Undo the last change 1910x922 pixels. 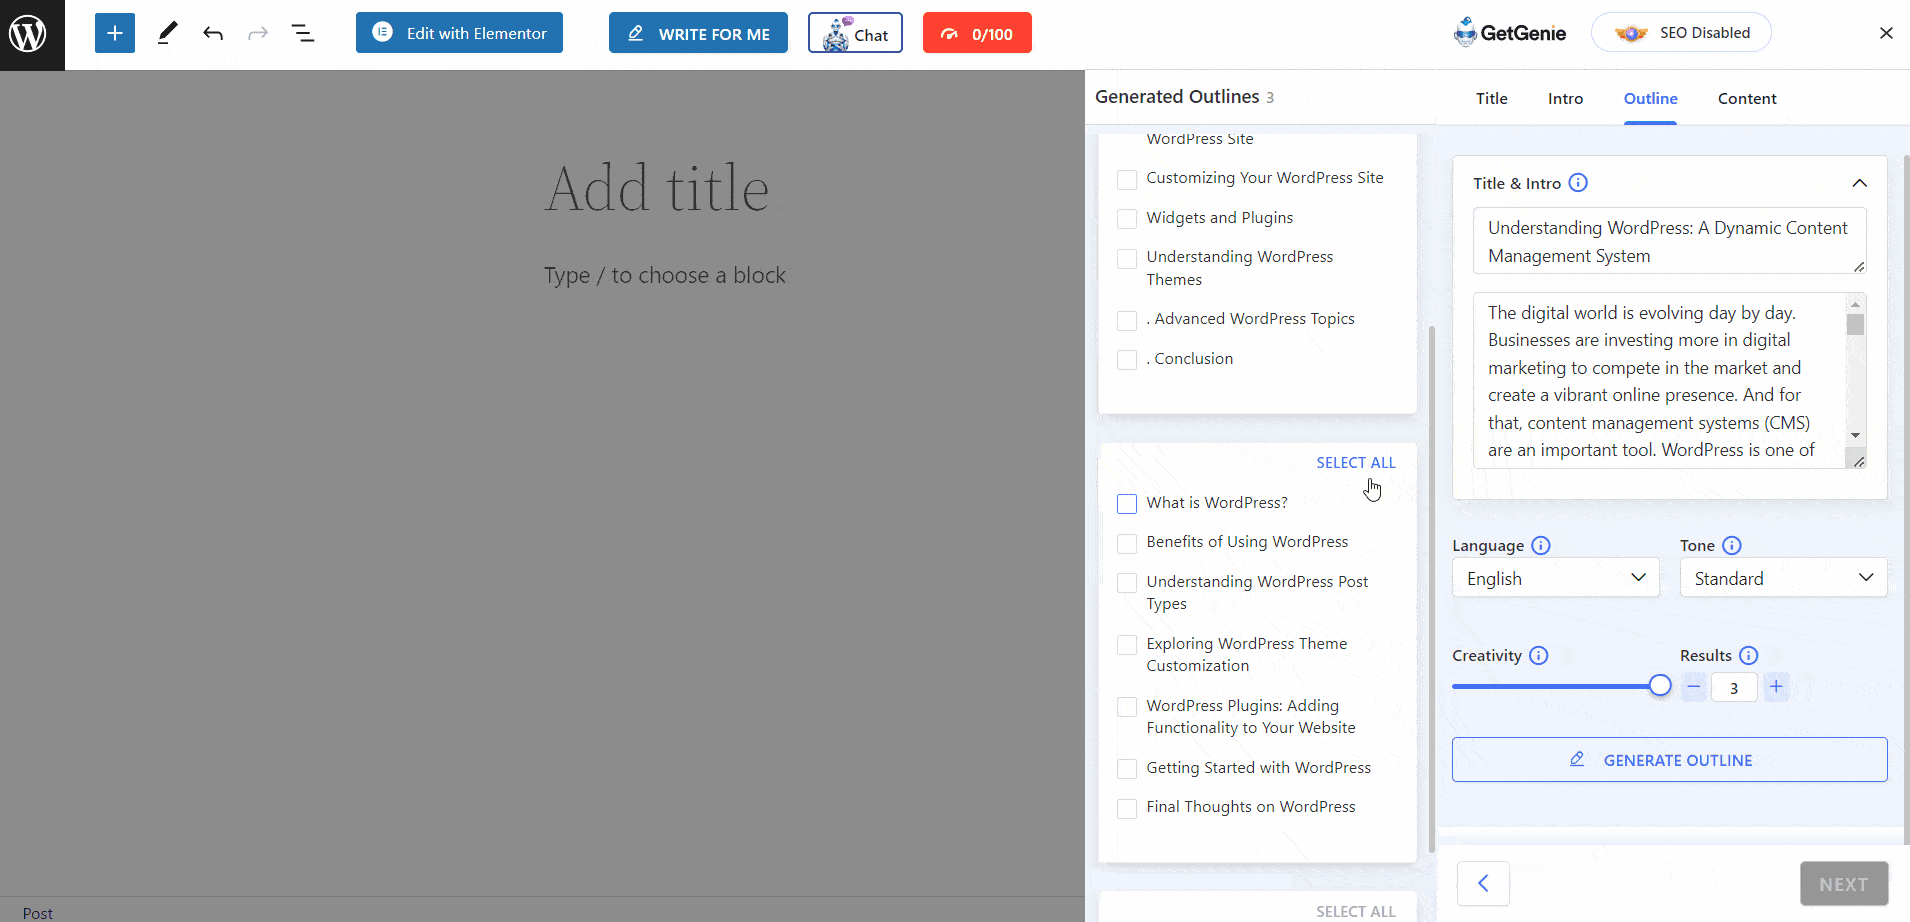(x=213, y=33)
